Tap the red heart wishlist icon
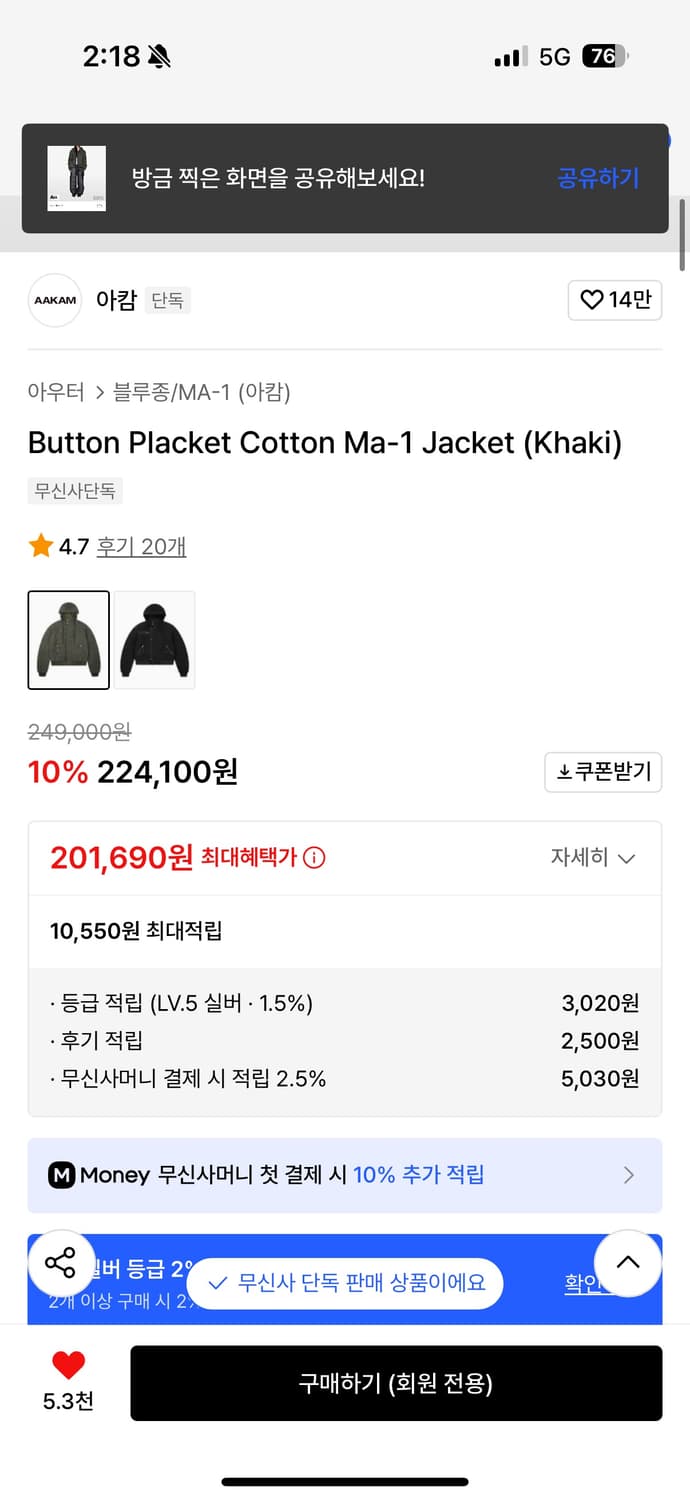Viewport: 690px width, 1500px height. point(68,1365)
